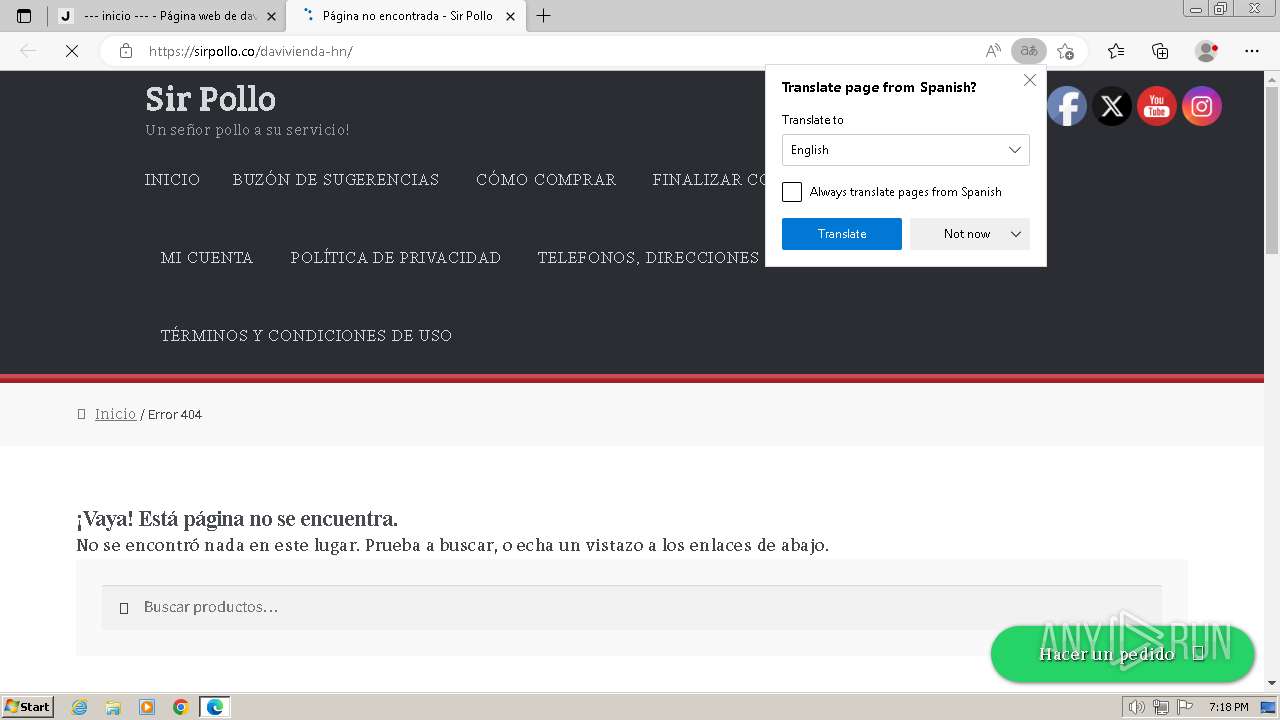Image resolution: width=1280 pixels, height=720 pixels.
Task: Launch Internet Explorer from taskbar
Action: (79, 707)
